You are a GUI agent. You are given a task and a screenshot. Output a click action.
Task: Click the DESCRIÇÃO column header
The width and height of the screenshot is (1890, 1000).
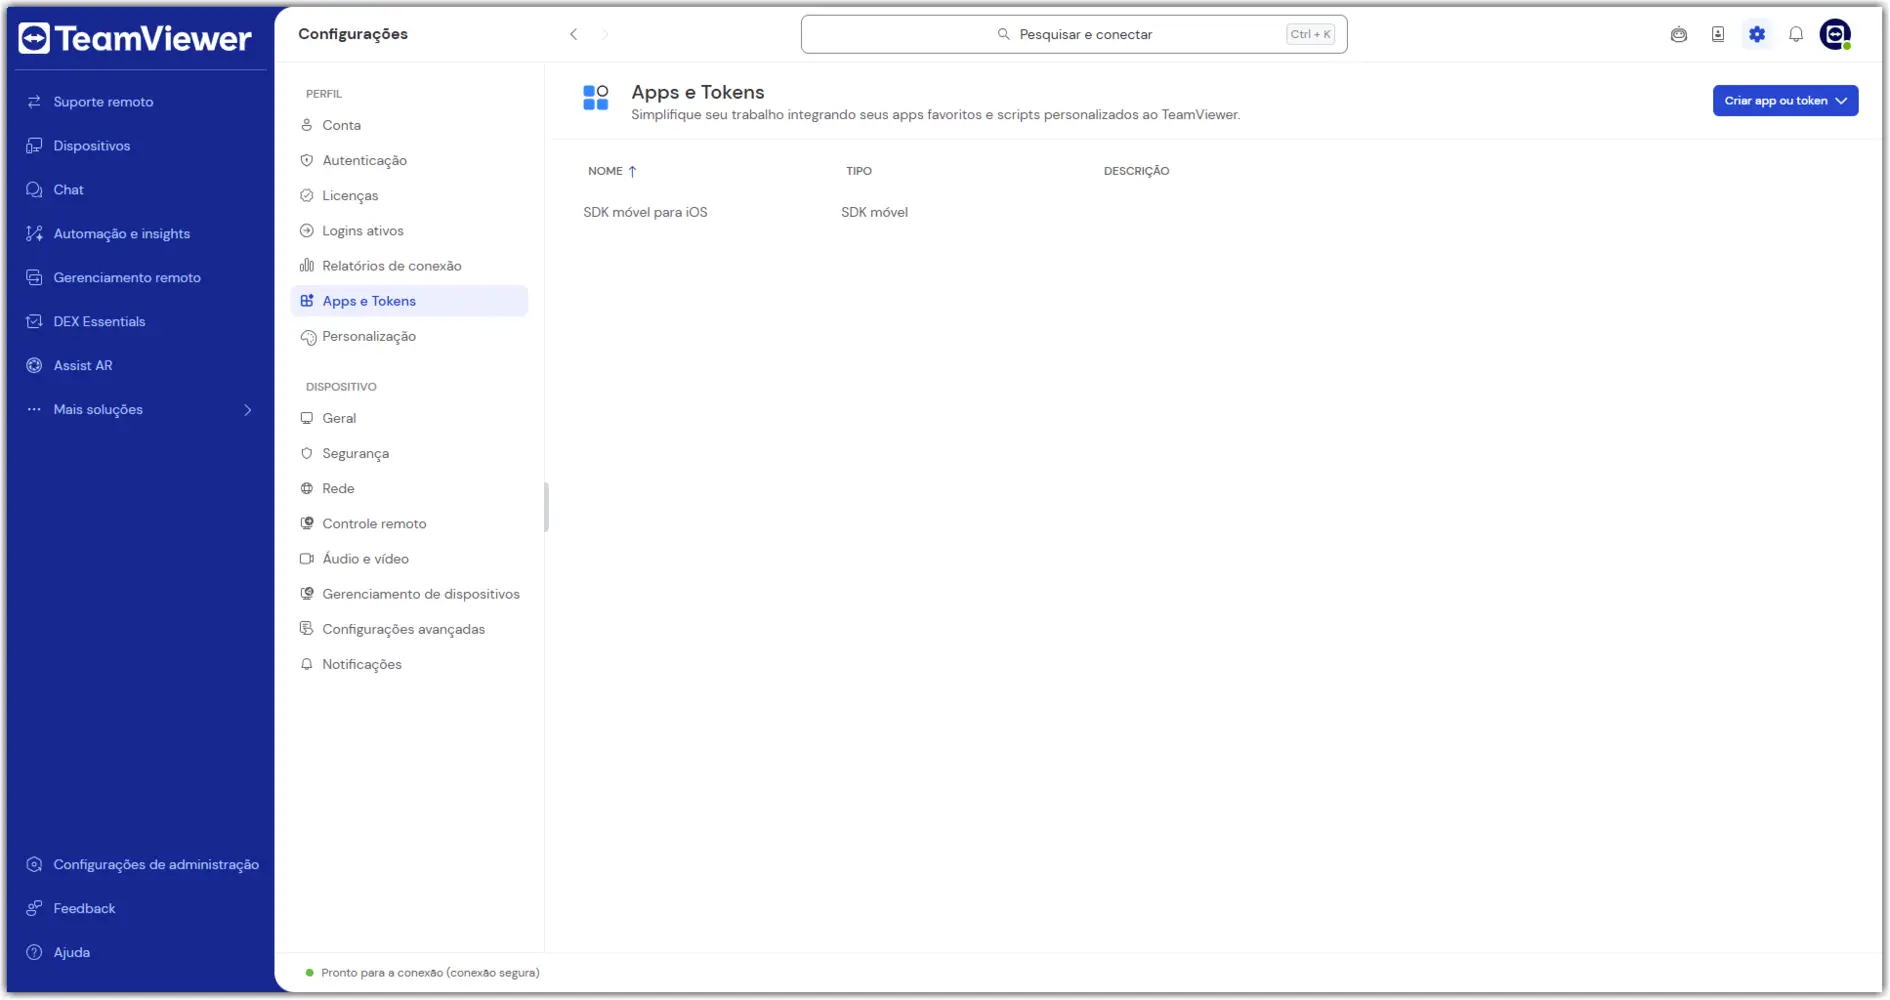click(1136, 171)
